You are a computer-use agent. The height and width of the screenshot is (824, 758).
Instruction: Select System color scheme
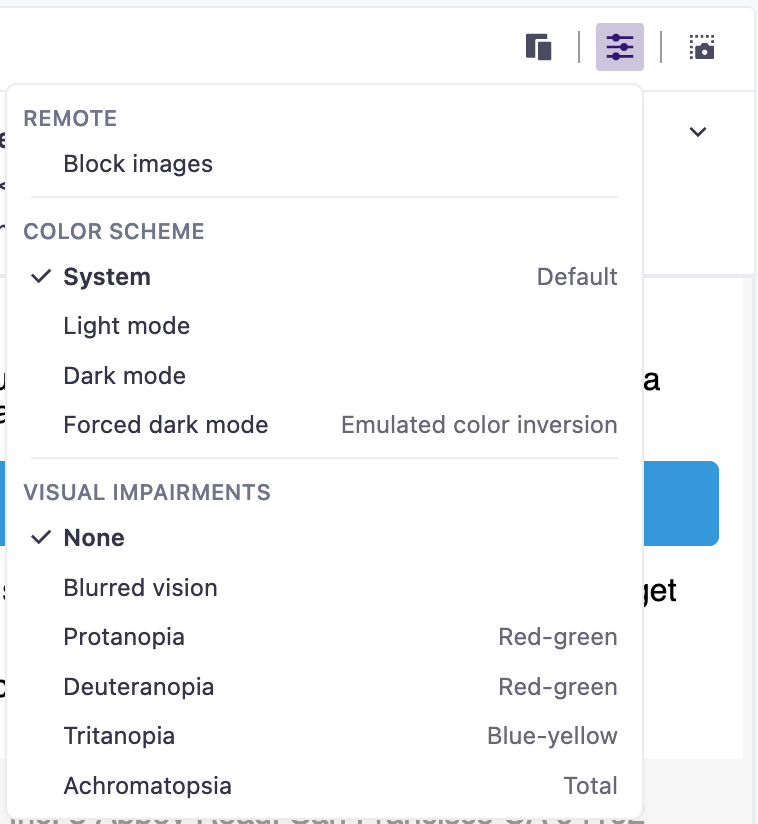pos(107,277)
